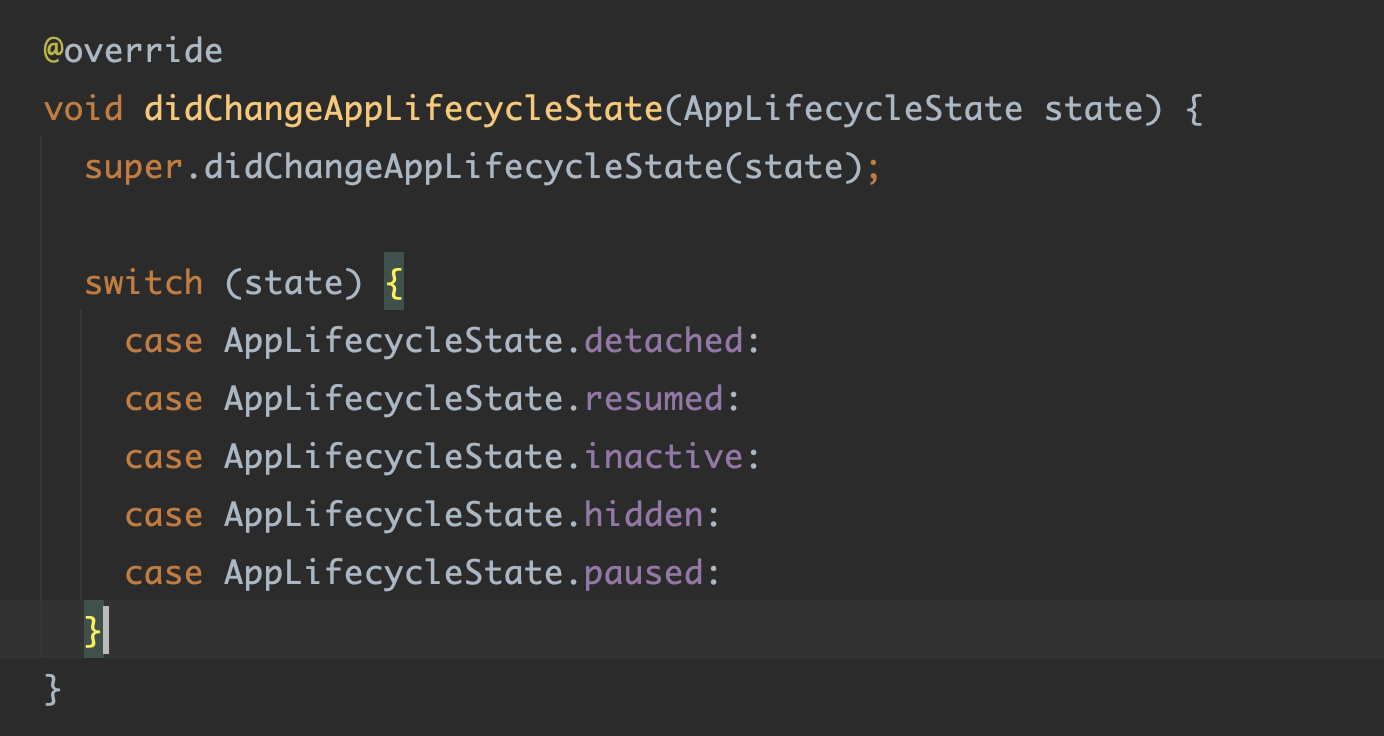Click the detached enum value
This screenshot has height=736, width=1384.
[x=664, y=341]
